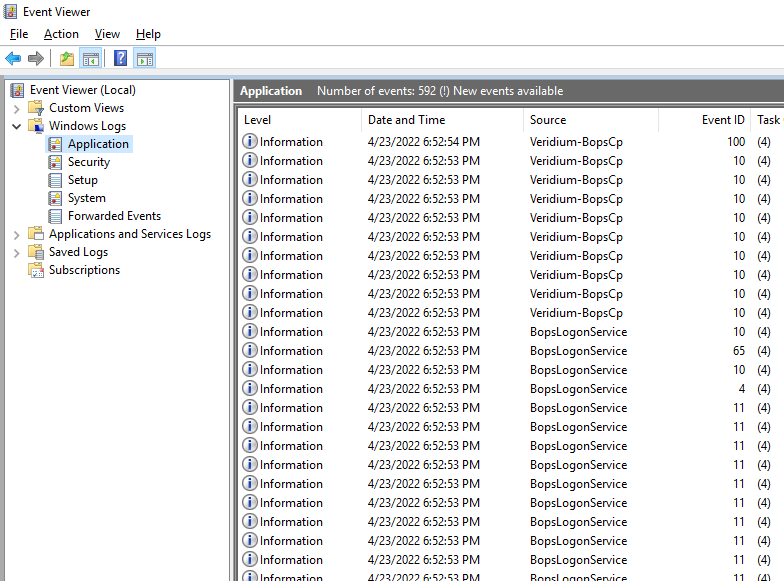
Task: Select the Security log icon
Action: pyautogui.click(x=56, y=162)
